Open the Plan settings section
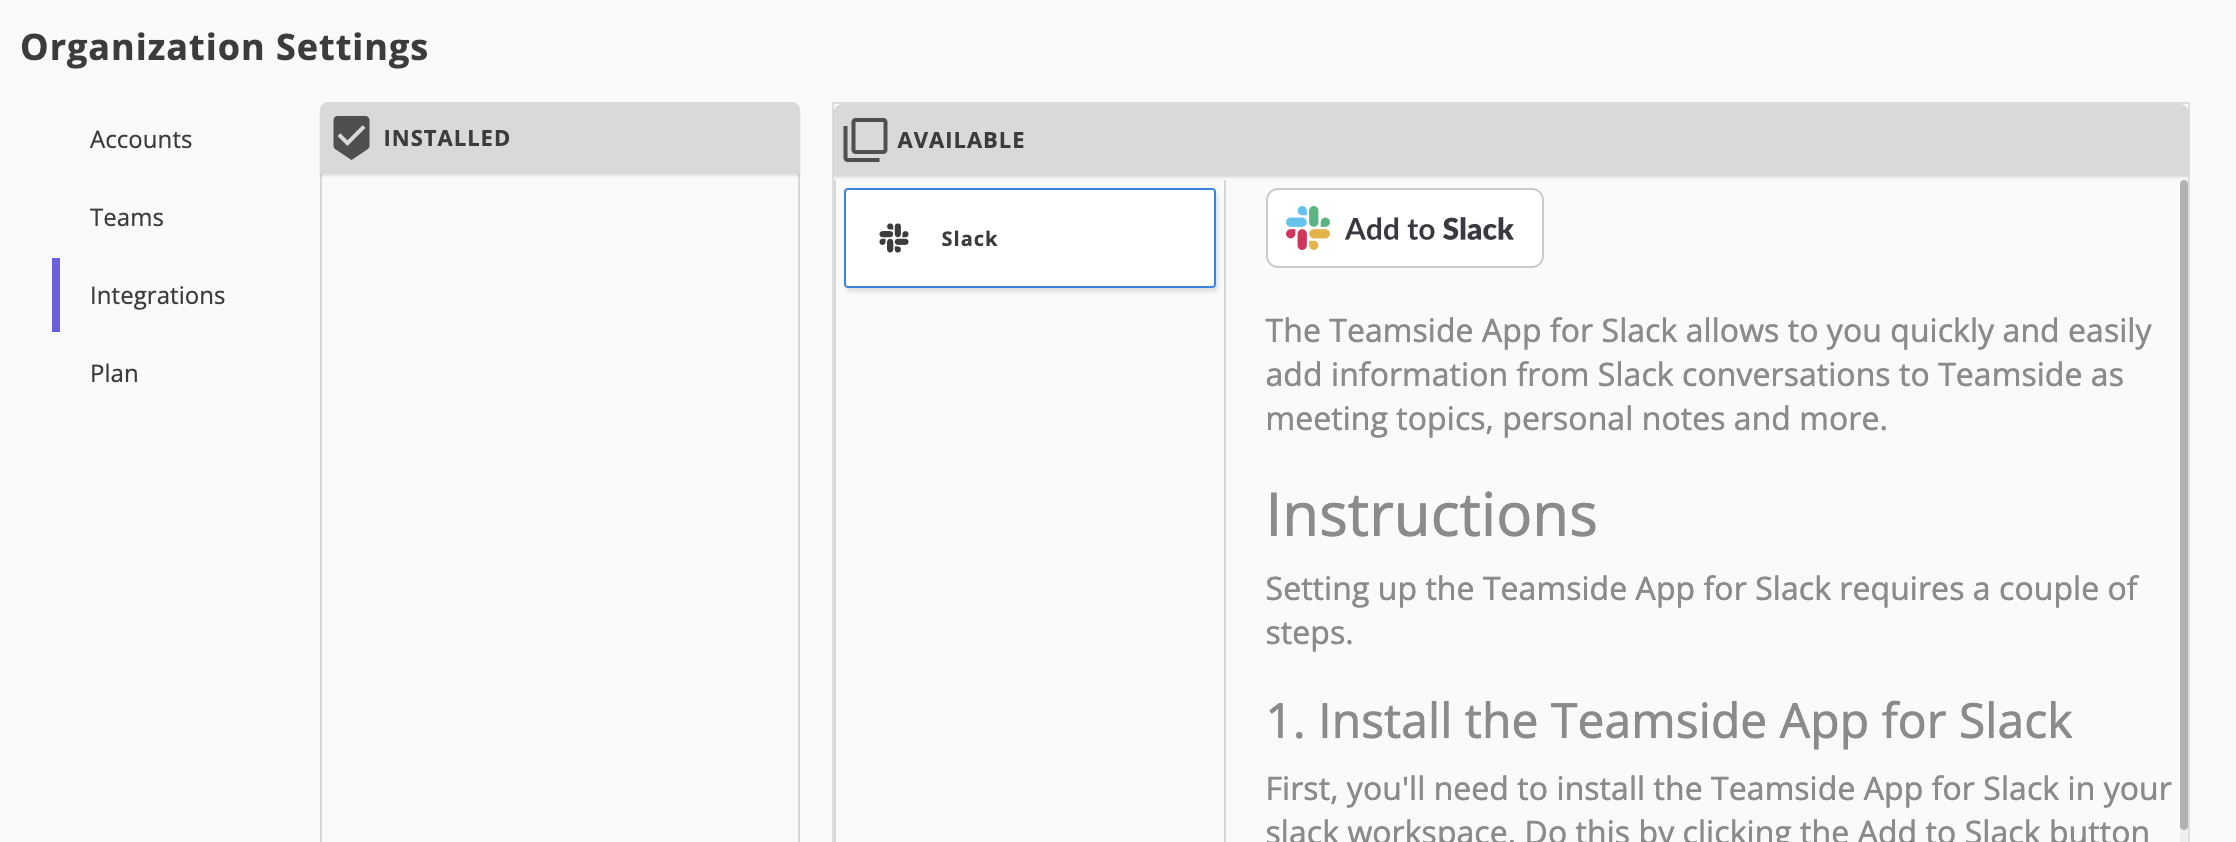Viewport: 2236px width, 842px height. point(114,373)
